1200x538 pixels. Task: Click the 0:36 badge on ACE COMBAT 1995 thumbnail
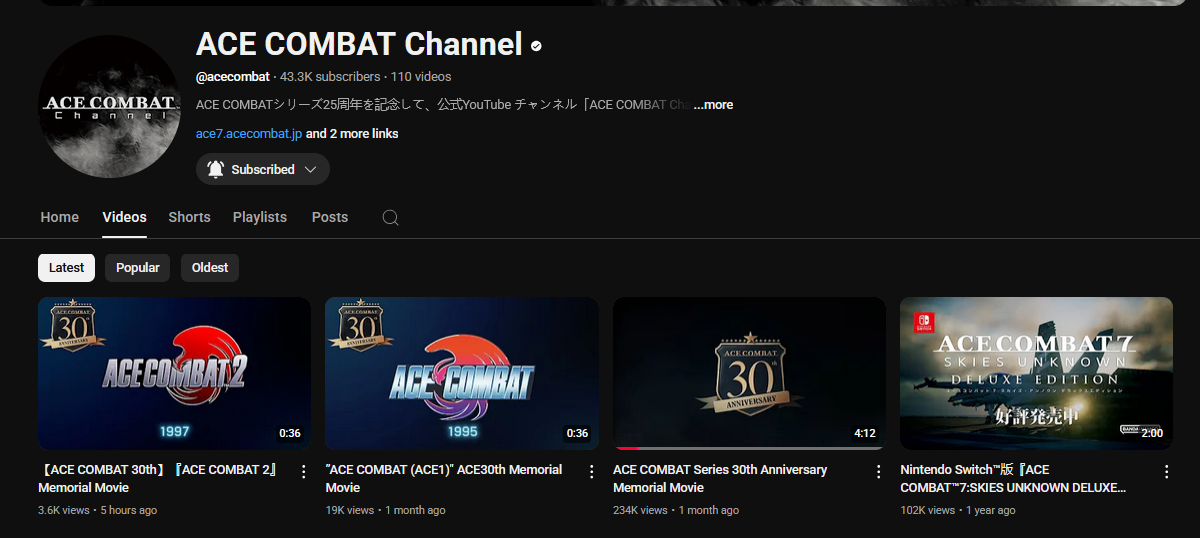coord(577,433)
